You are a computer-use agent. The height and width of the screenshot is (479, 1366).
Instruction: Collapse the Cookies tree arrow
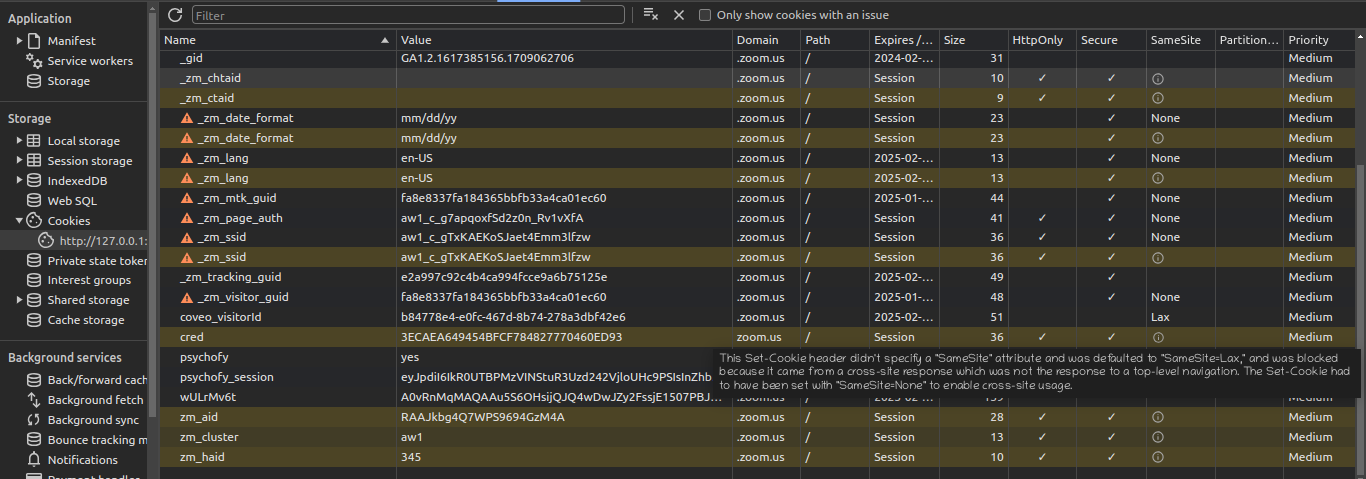19,221
